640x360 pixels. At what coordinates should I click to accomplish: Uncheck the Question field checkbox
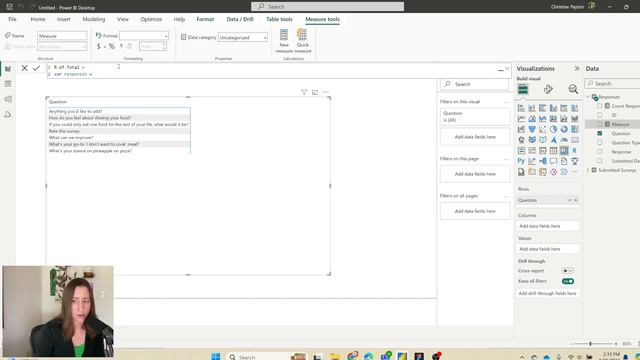(600, 133)
